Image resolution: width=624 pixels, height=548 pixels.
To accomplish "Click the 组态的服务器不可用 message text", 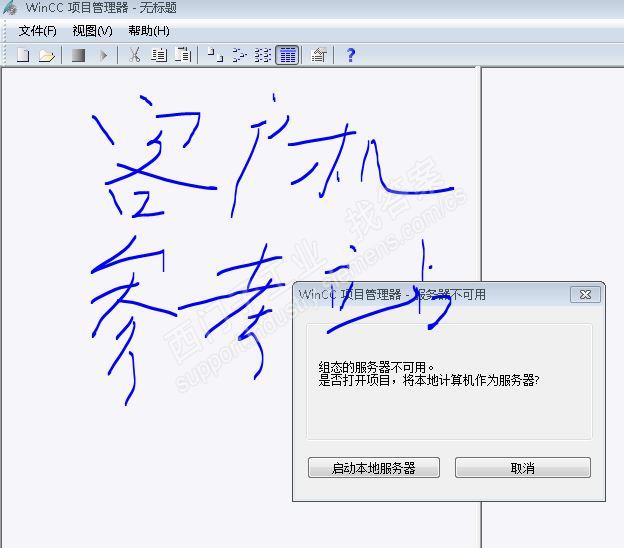I will click(x=376, y=367).
